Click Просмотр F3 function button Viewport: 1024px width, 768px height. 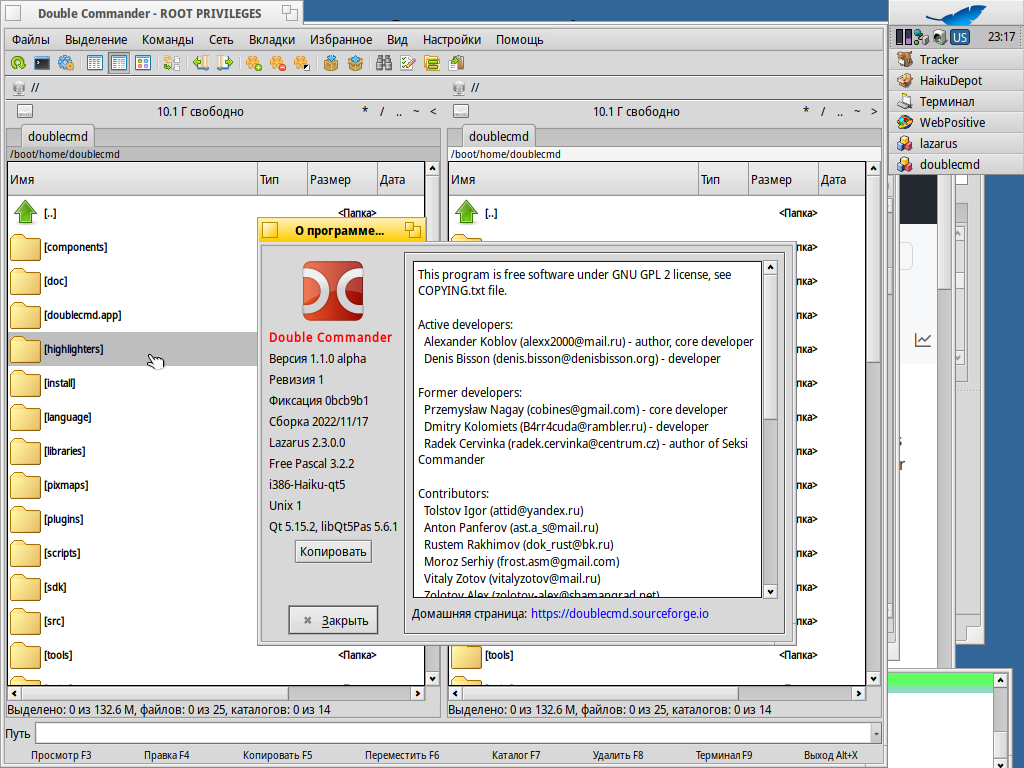[61, 755]
